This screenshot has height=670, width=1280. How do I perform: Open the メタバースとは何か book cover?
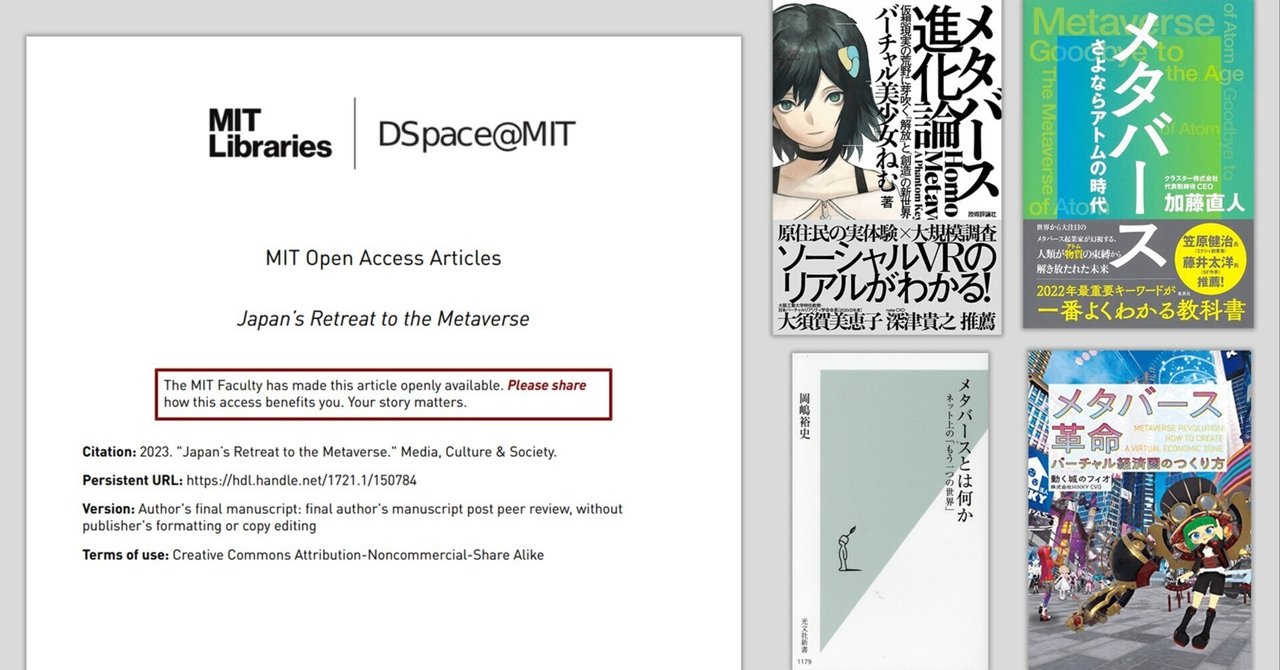coord(889,510)
